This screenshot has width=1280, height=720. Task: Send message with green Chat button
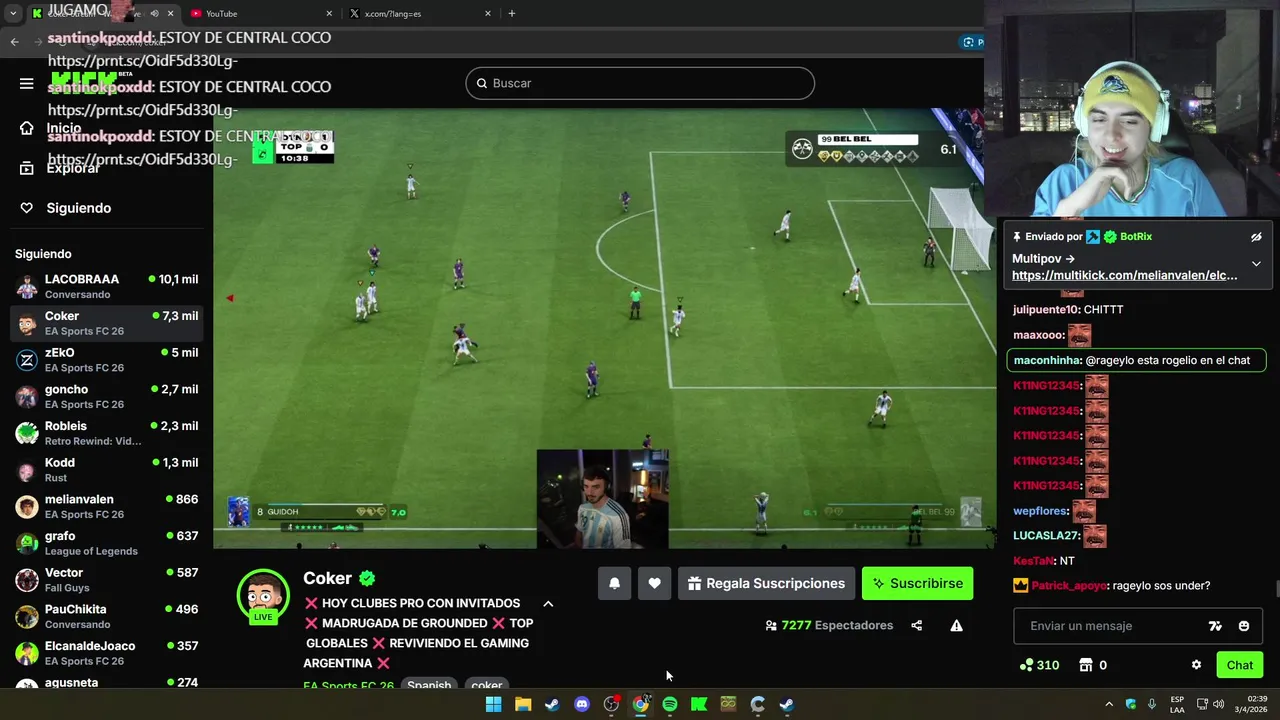coord(1240,665)
